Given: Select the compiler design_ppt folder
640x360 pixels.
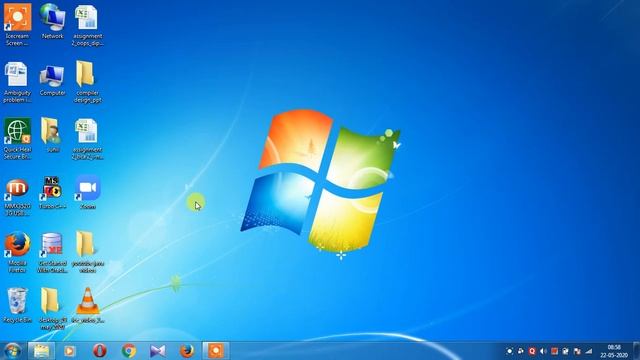Looking at the screenshot, I should tap(87, 82).
